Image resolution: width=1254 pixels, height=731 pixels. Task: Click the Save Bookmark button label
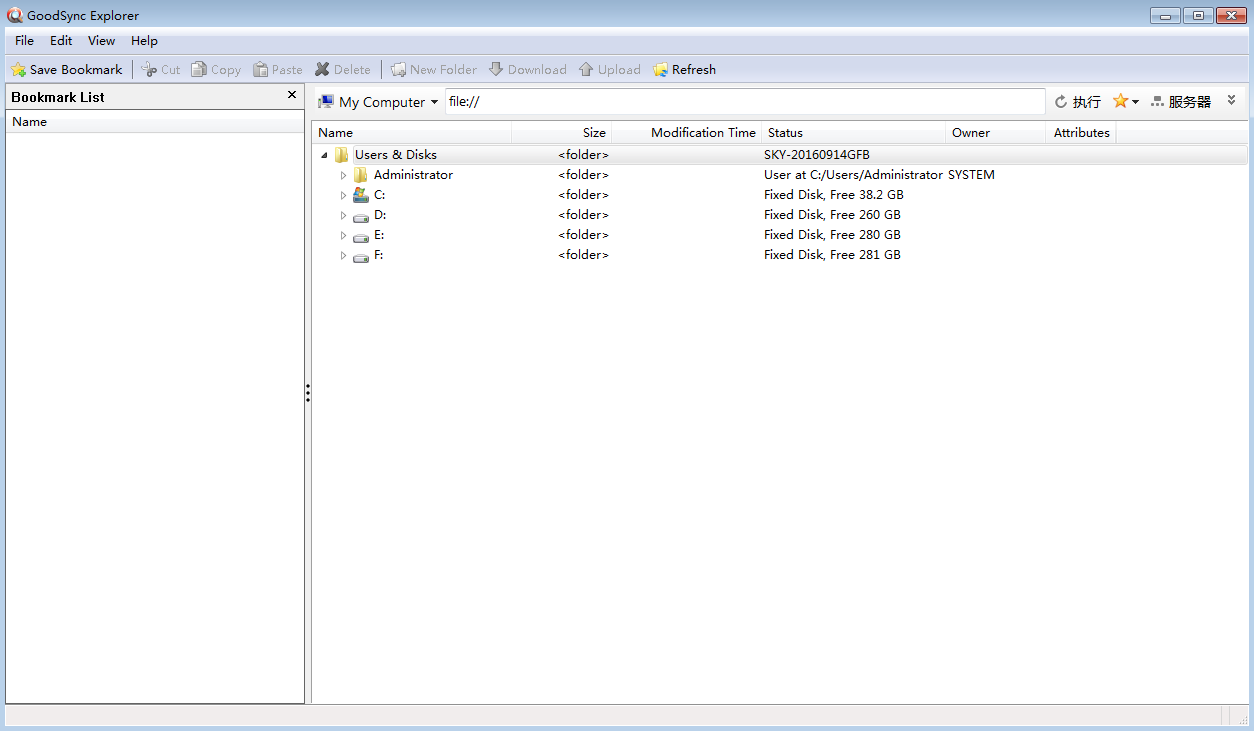[76, 70]
